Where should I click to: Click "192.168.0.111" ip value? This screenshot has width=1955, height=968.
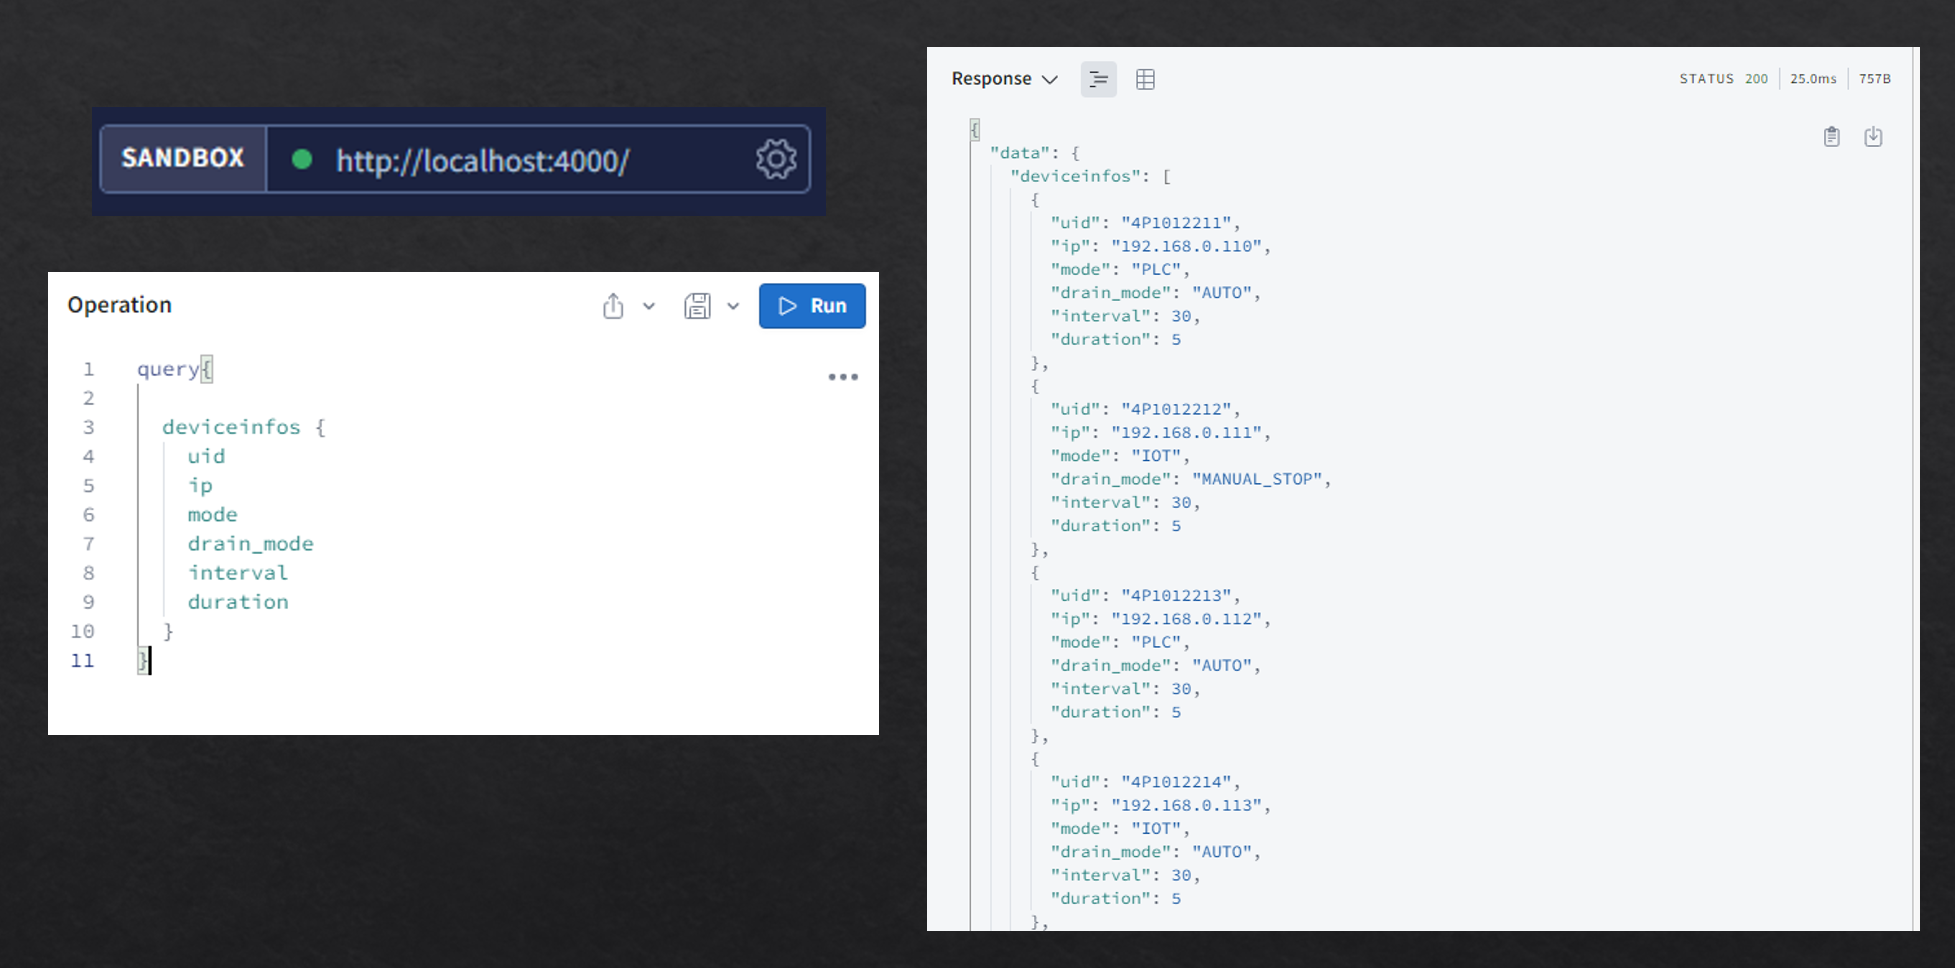coord(1186,432)
